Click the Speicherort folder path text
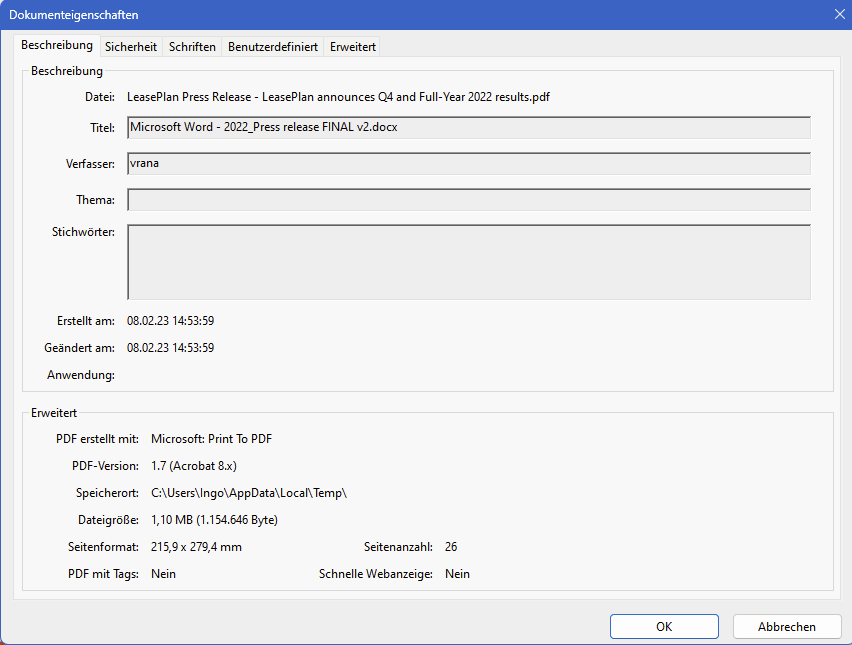The image size is (852, 645). click(x=248, y=493)
